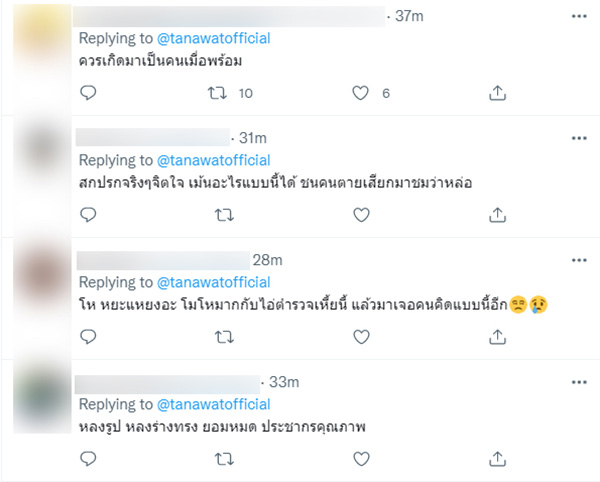Share the tweet posted 37m ago
600x482 pixels.
[x=497, y=93]
